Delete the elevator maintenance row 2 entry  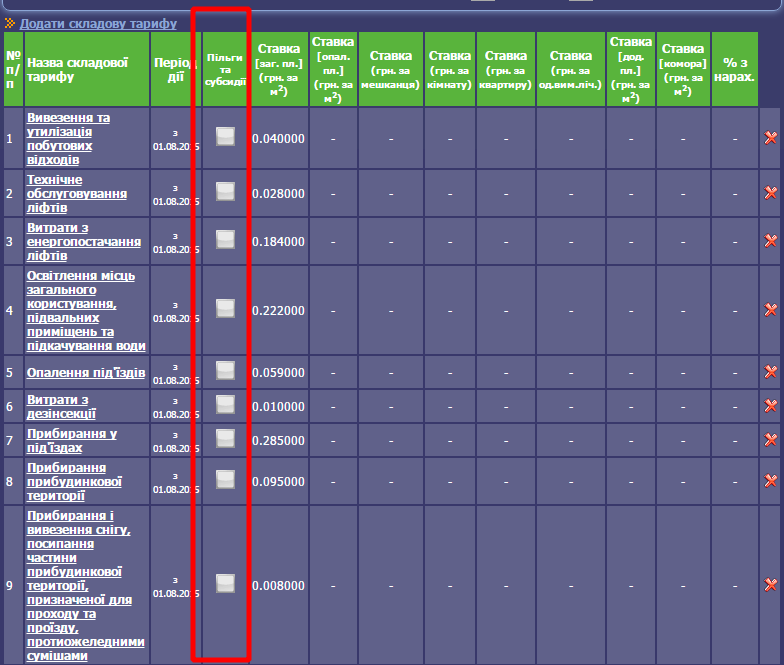[x=770, y=193]
